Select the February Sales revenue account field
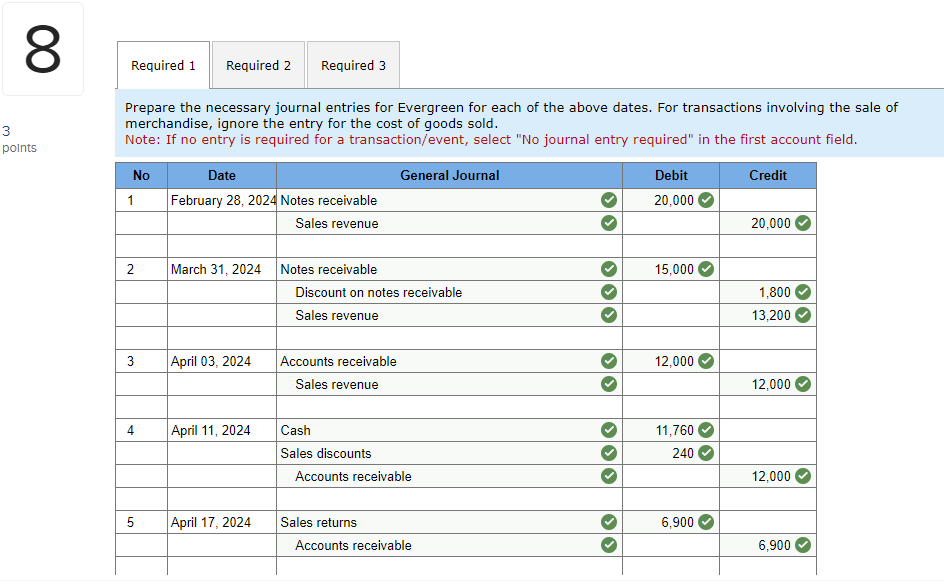944x585 pixels. pyautogui.click(x=449, y=223)
